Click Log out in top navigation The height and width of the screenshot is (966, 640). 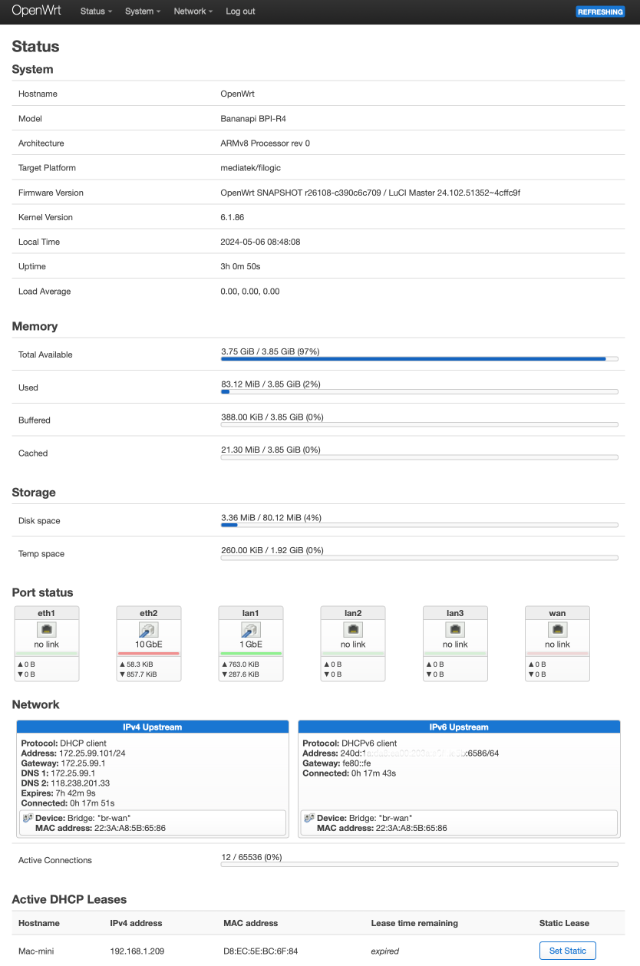point(240,12)
